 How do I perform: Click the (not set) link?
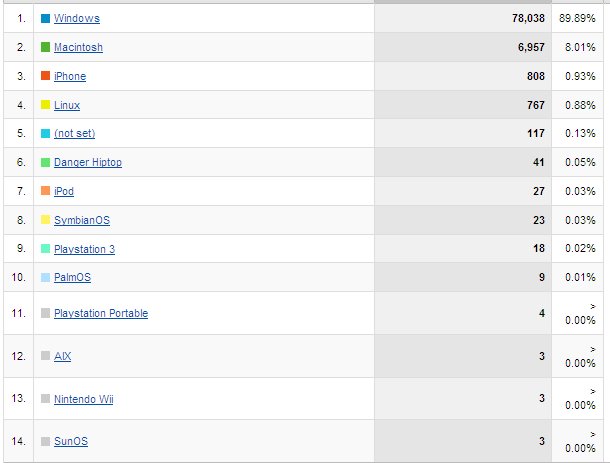[x=74, y=134]
